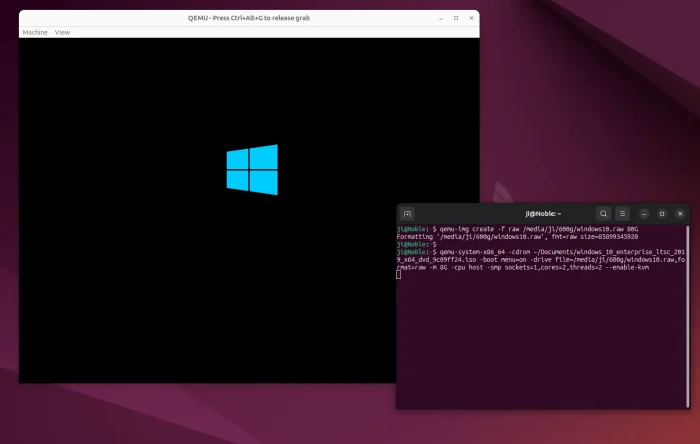Click the terminal search icon

[x=603, y=214]
